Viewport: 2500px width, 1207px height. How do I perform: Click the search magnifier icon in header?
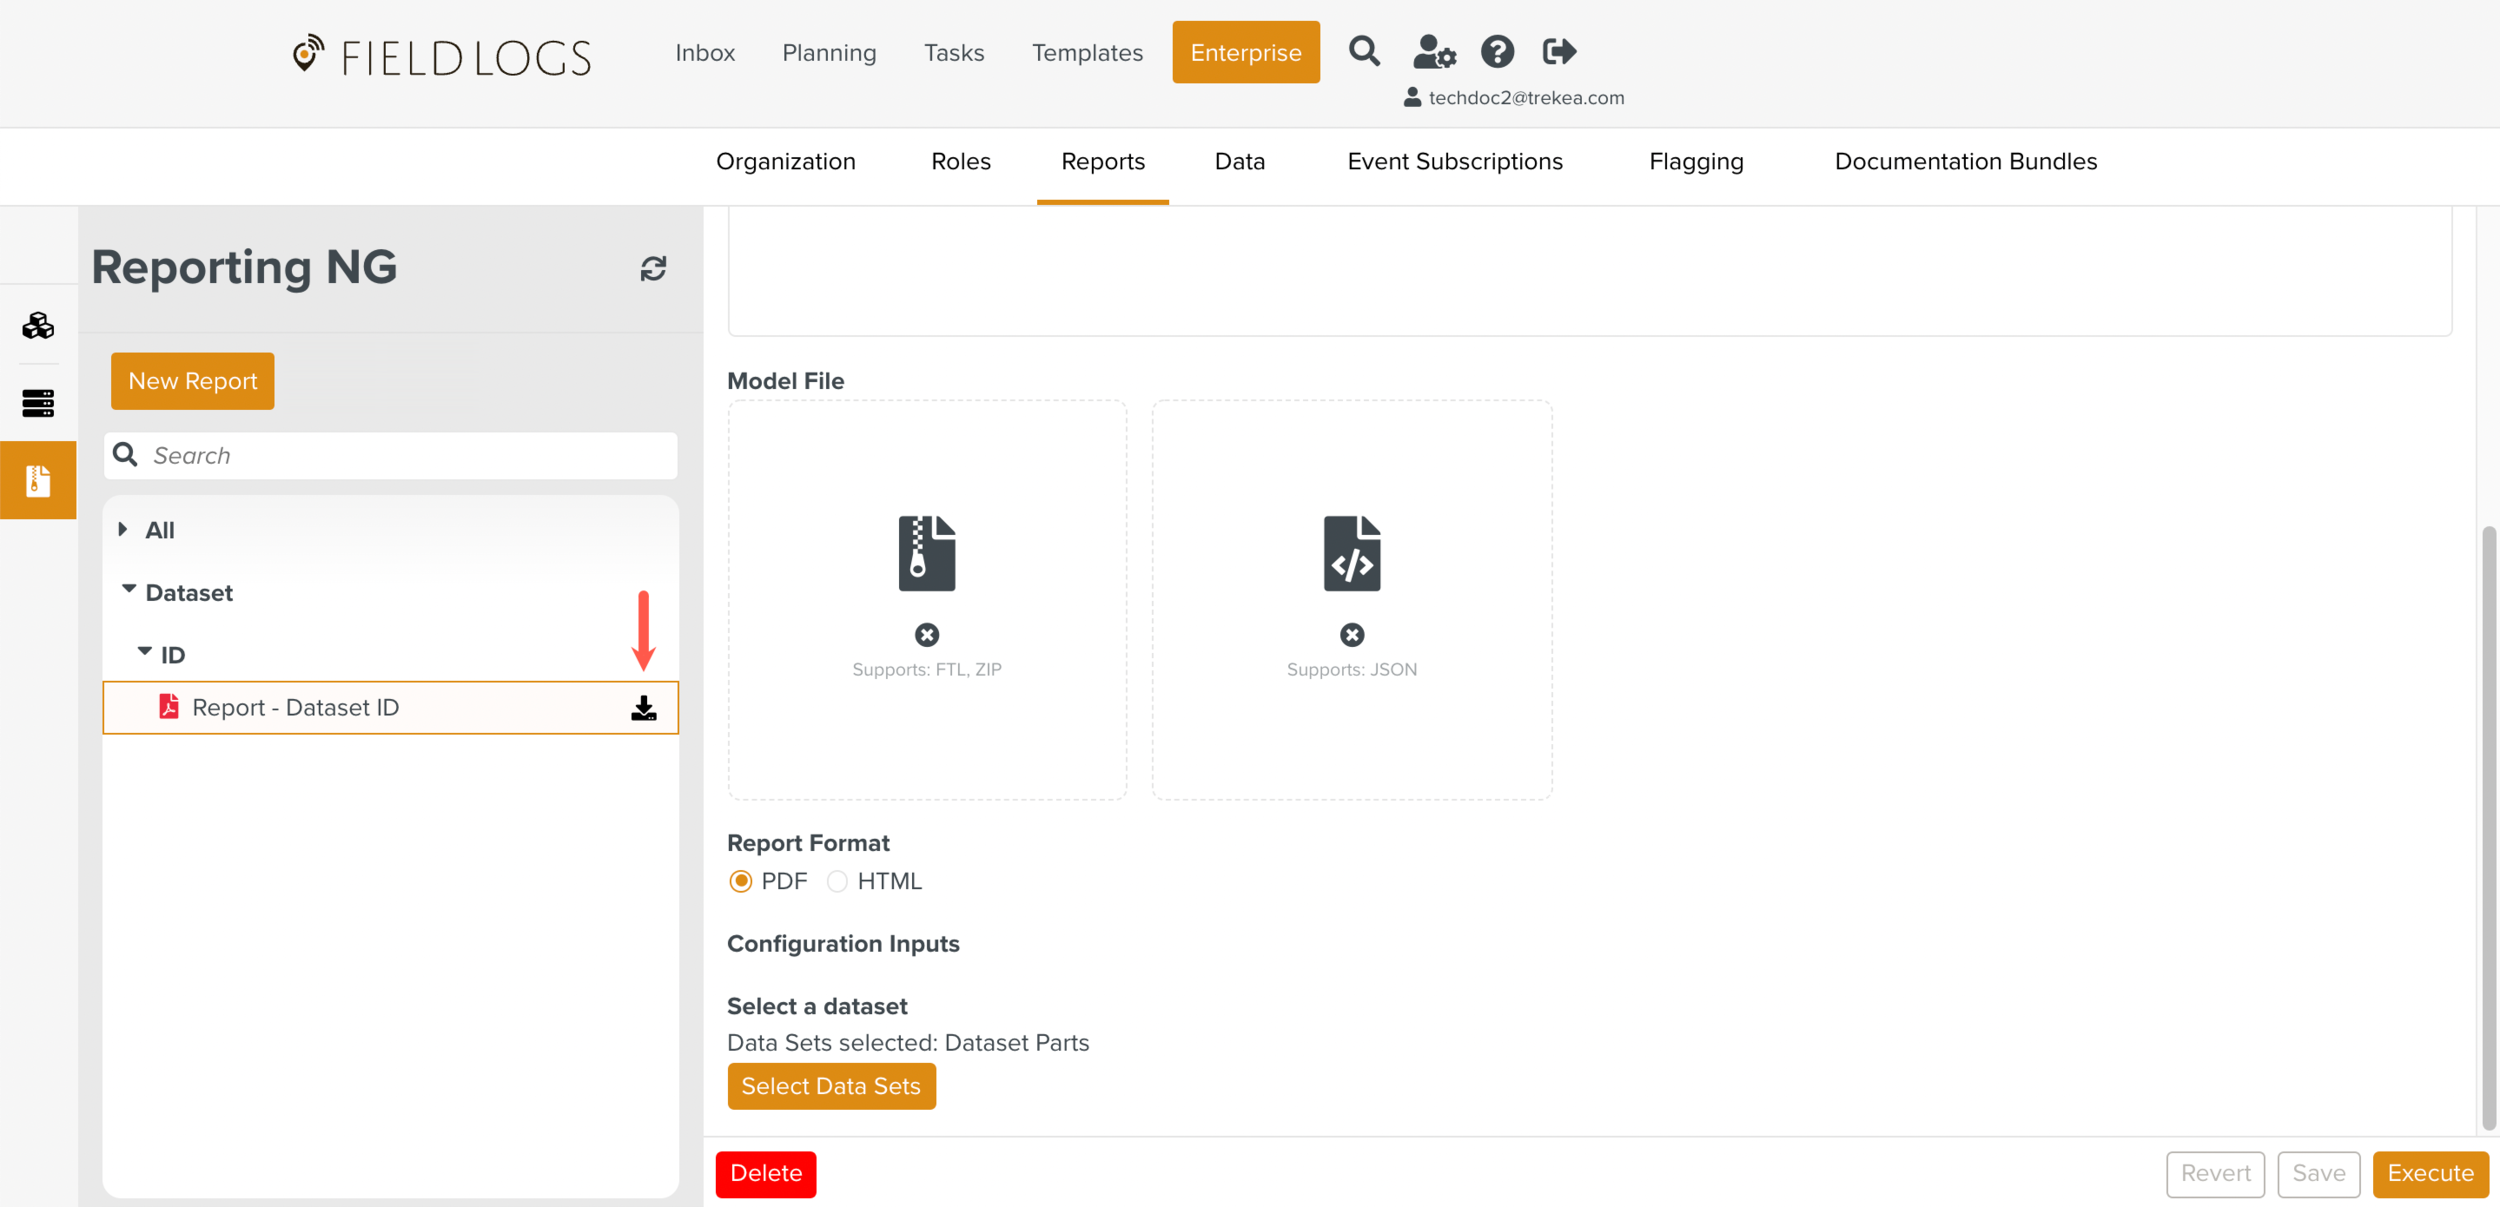[1363, 51]
